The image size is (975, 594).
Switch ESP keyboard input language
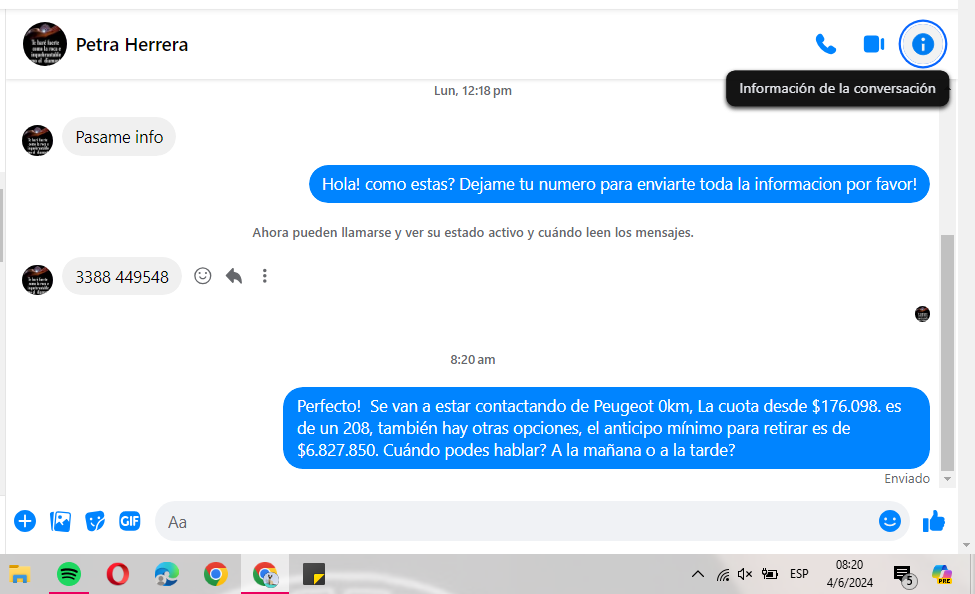(x=799, y=574)
